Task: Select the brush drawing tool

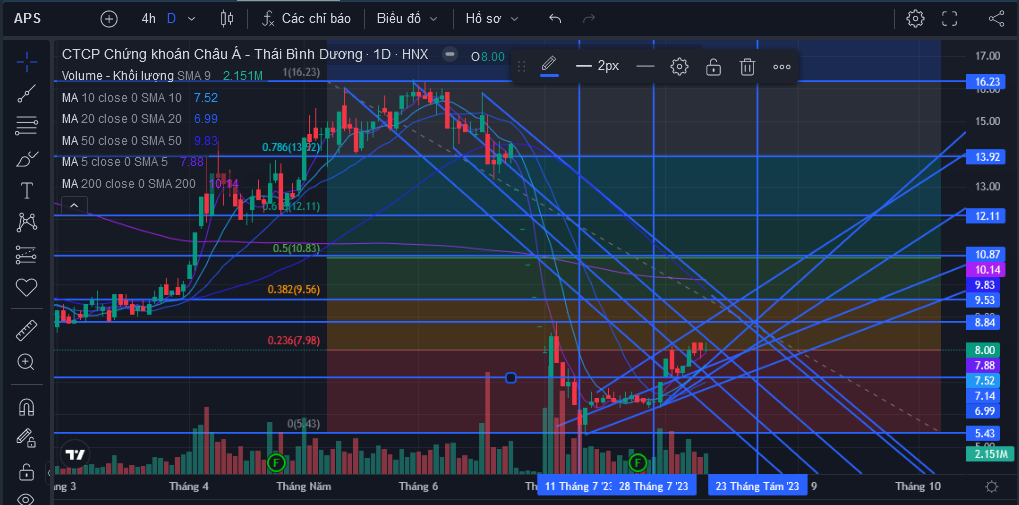Action: click(x=27, y=158)
